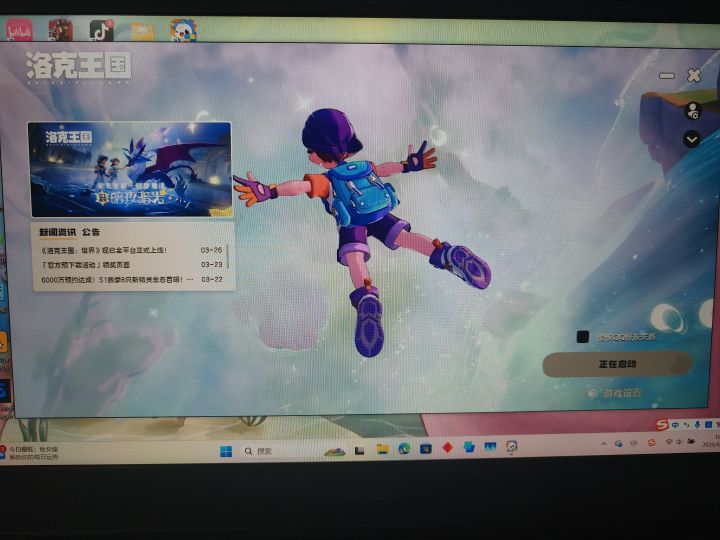The image size is (720, 540).
Task: Click the microphone icon on Sogou toolbar
Action: (x=697, y=425)
